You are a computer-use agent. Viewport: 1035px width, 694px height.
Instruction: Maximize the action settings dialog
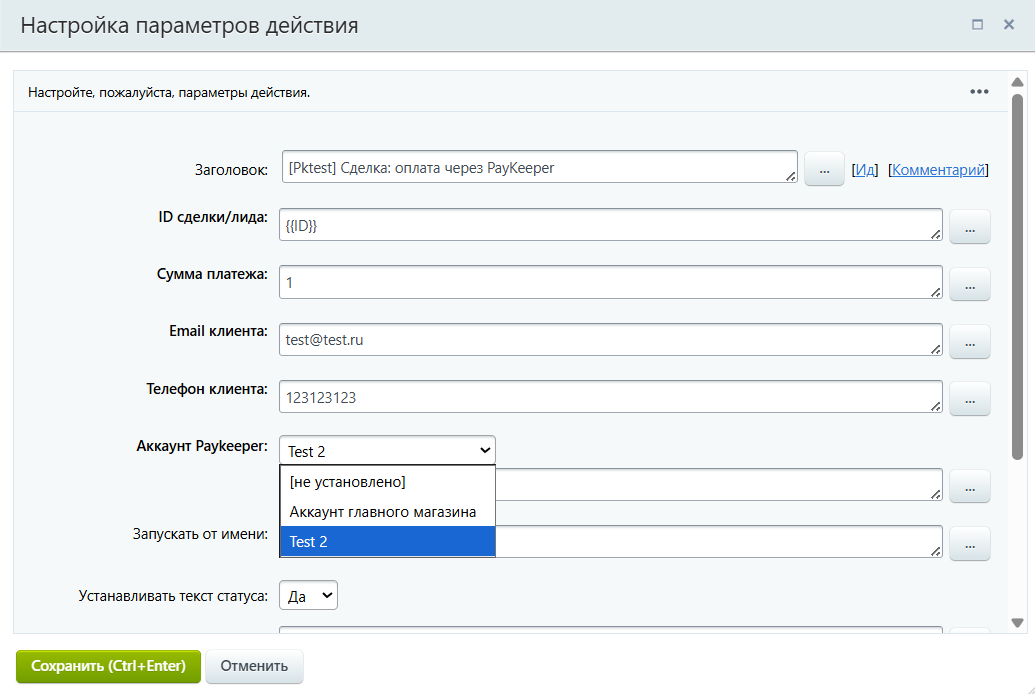point(978,25)
